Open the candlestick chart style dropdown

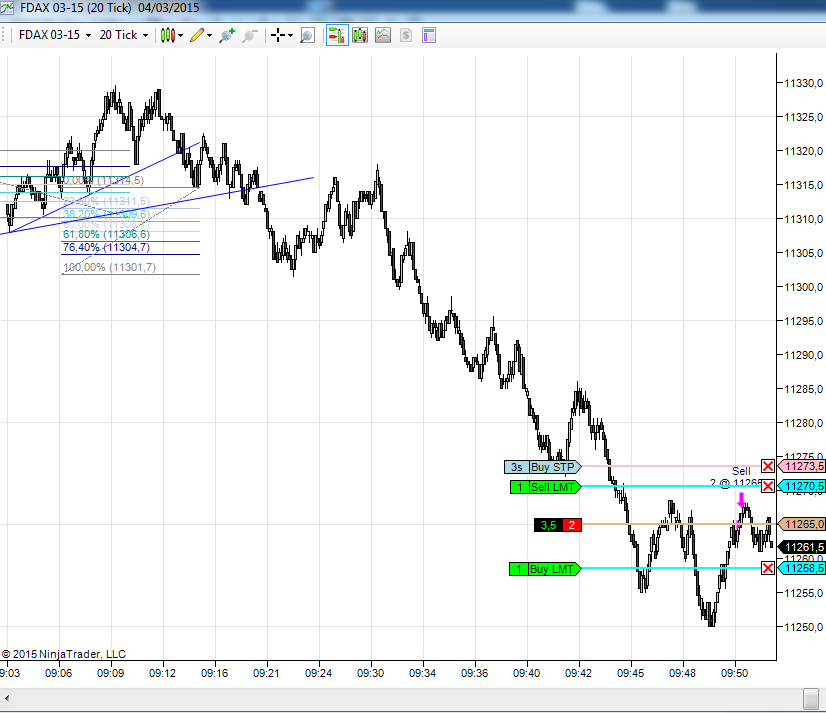pyautogui.click(x=172, y=35)
